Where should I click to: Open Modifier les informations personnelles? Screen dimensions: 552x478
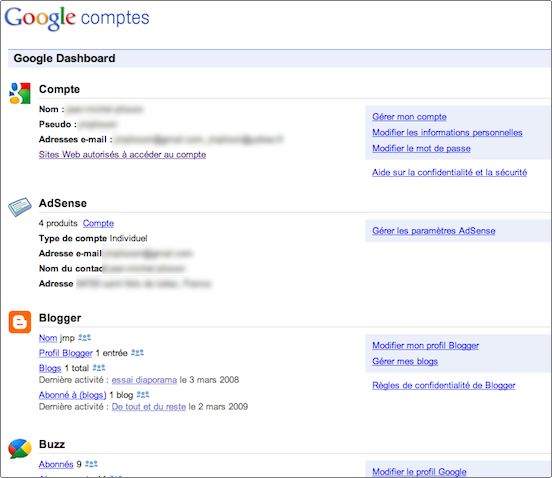pos(447,132)
